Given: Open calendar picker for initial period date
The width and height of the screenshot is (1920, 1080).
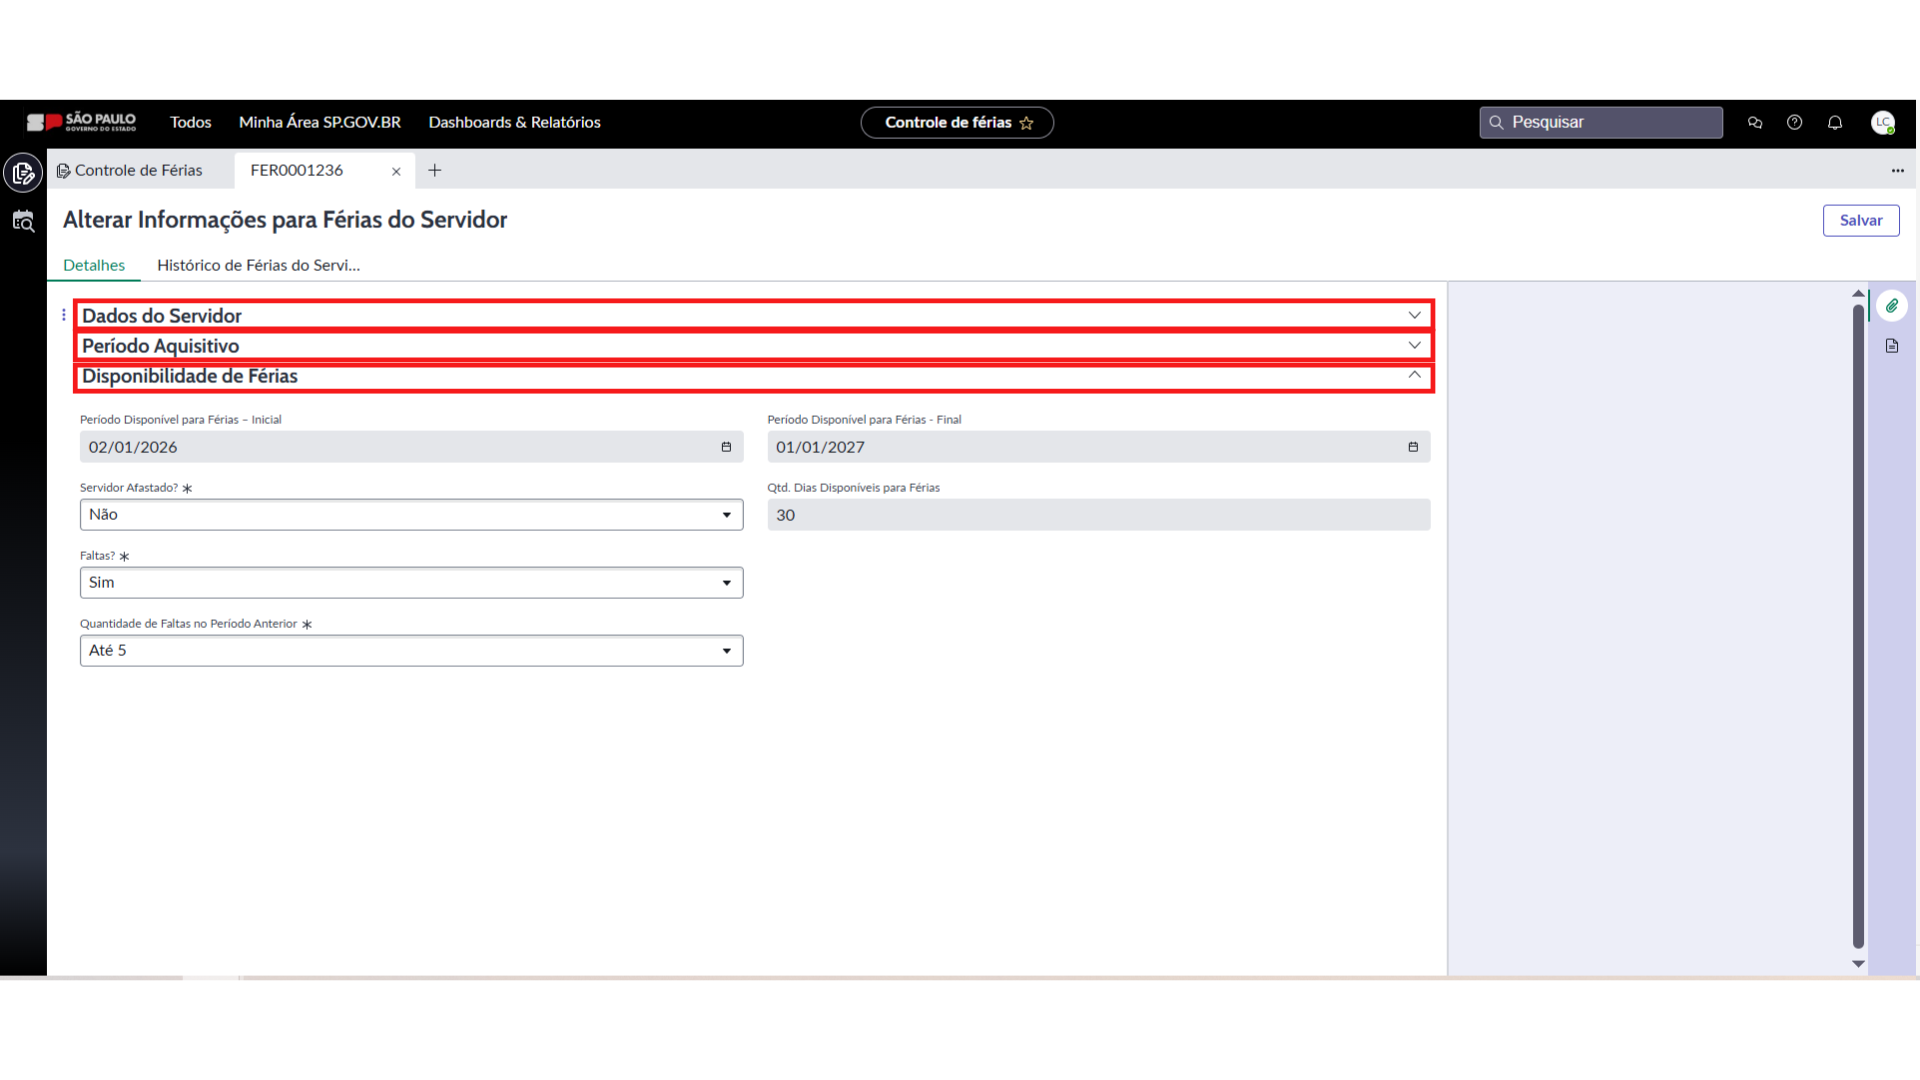Looking at the screenshot, I should (x=726, y=447).
